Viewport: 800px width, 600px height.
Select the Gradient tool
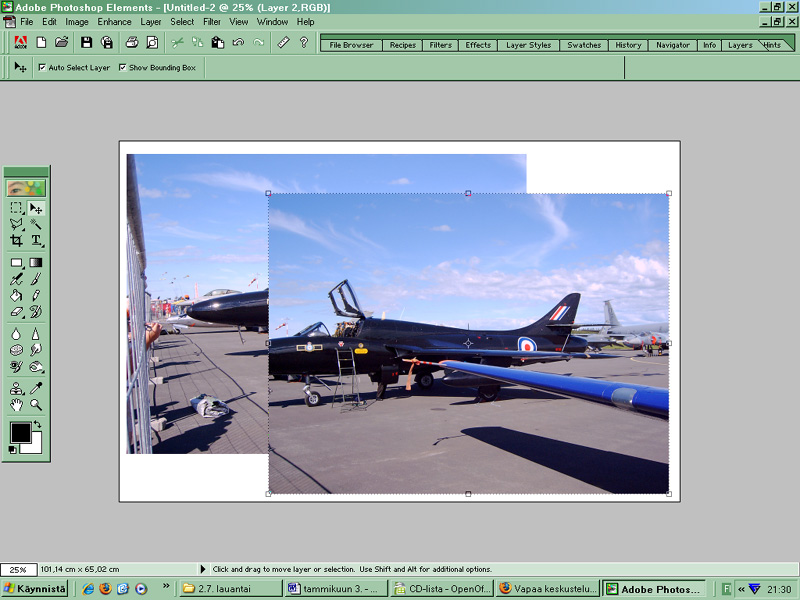tap(36, 263)
